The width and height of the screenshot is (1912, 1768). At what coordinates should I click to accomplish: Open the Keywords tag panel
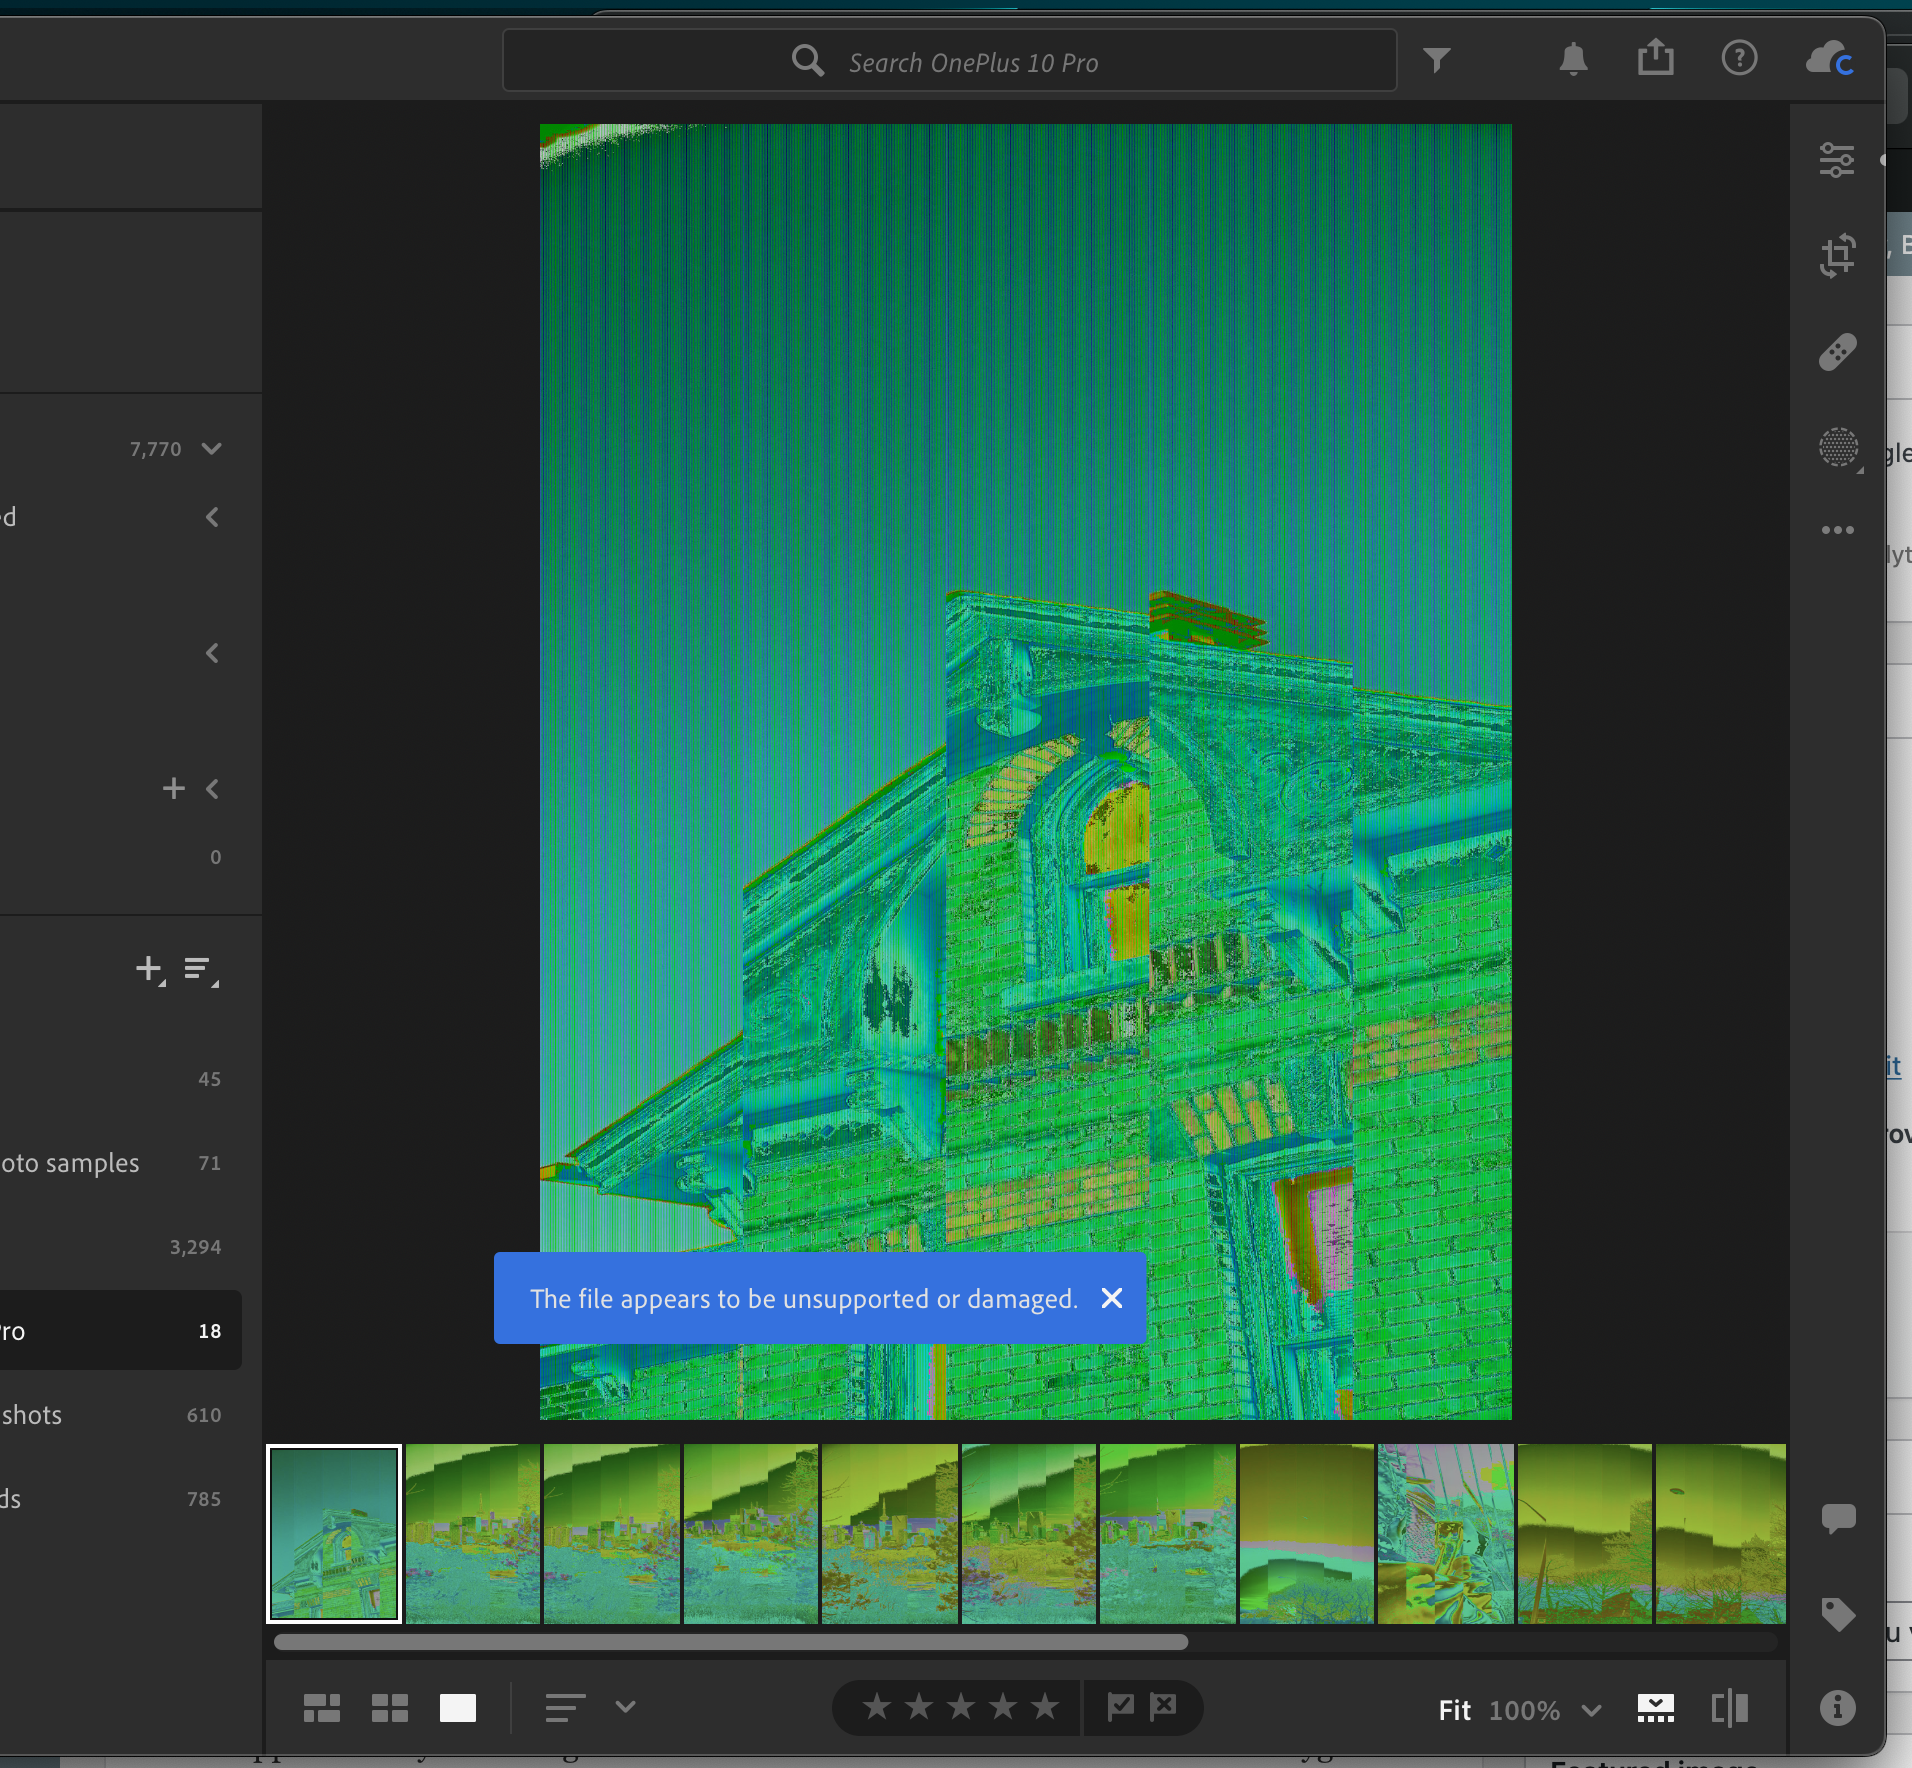pos(1837,1614)
